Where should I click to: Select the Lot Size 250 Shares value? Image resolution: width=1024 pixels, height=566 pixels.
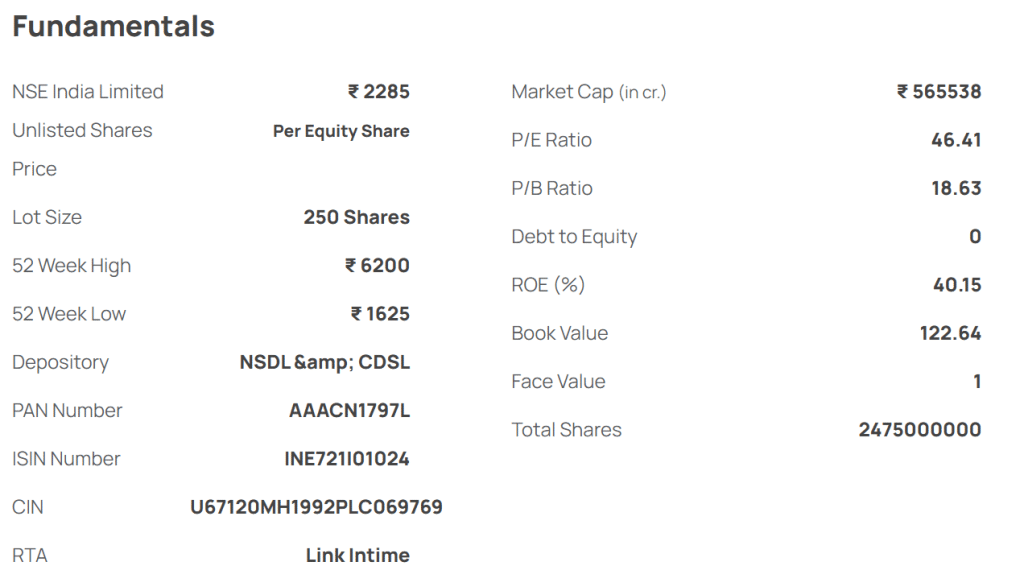coord(357,217)
